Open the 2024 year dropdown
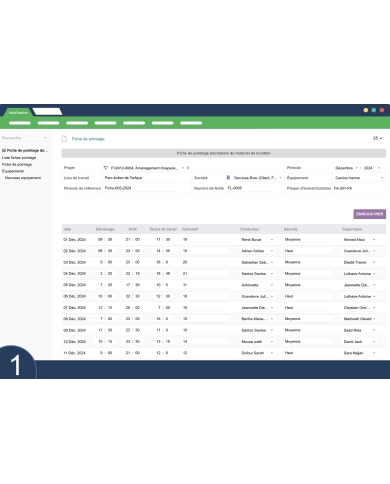Screen dimensions: 390x484 pos(379,168)
